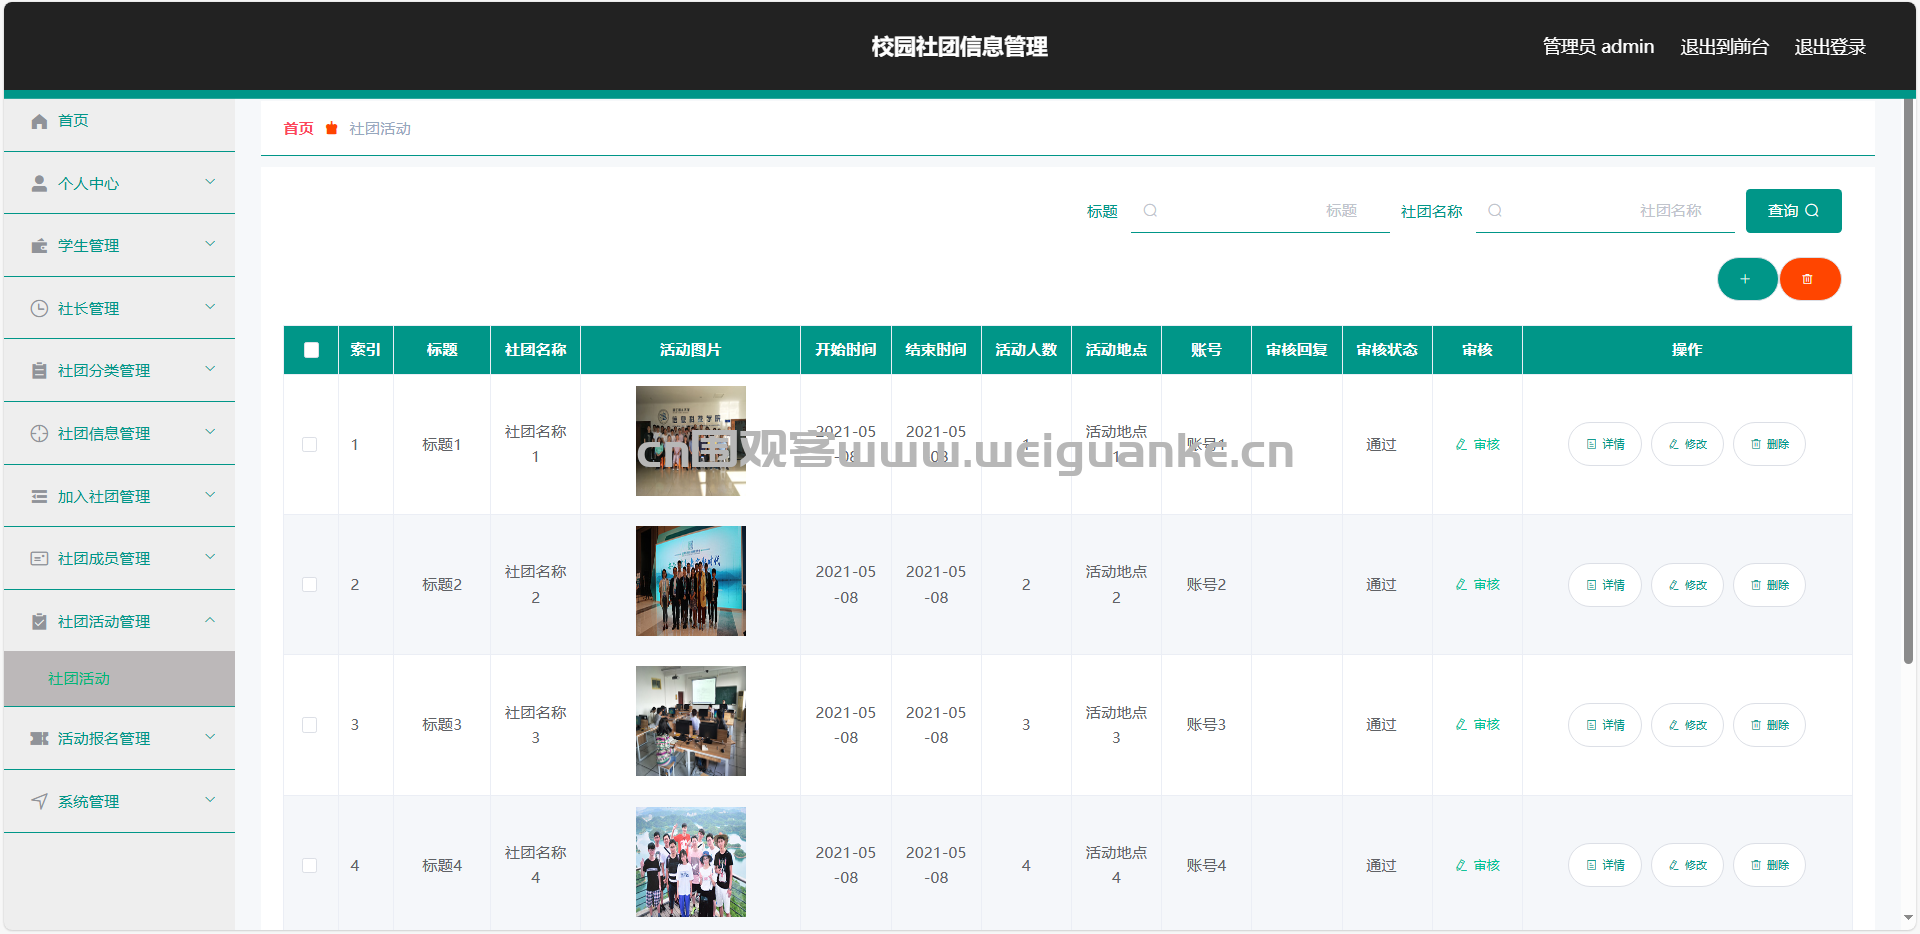Open 详情 for 标题4 row

pos(1605,866)
